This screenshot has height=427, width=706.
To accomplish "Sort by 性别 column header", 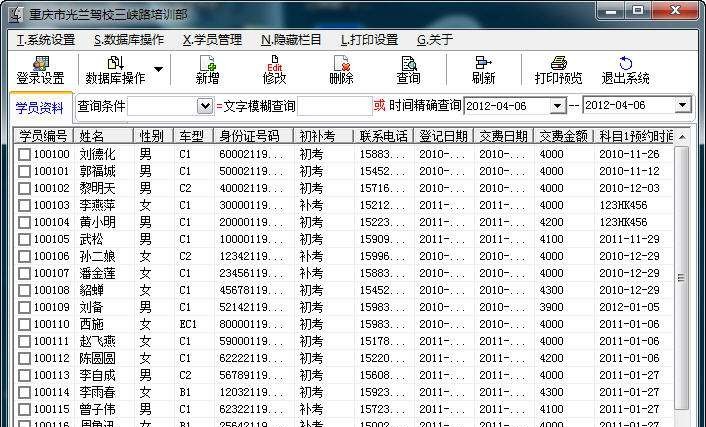I will click(x=153, y=136).
